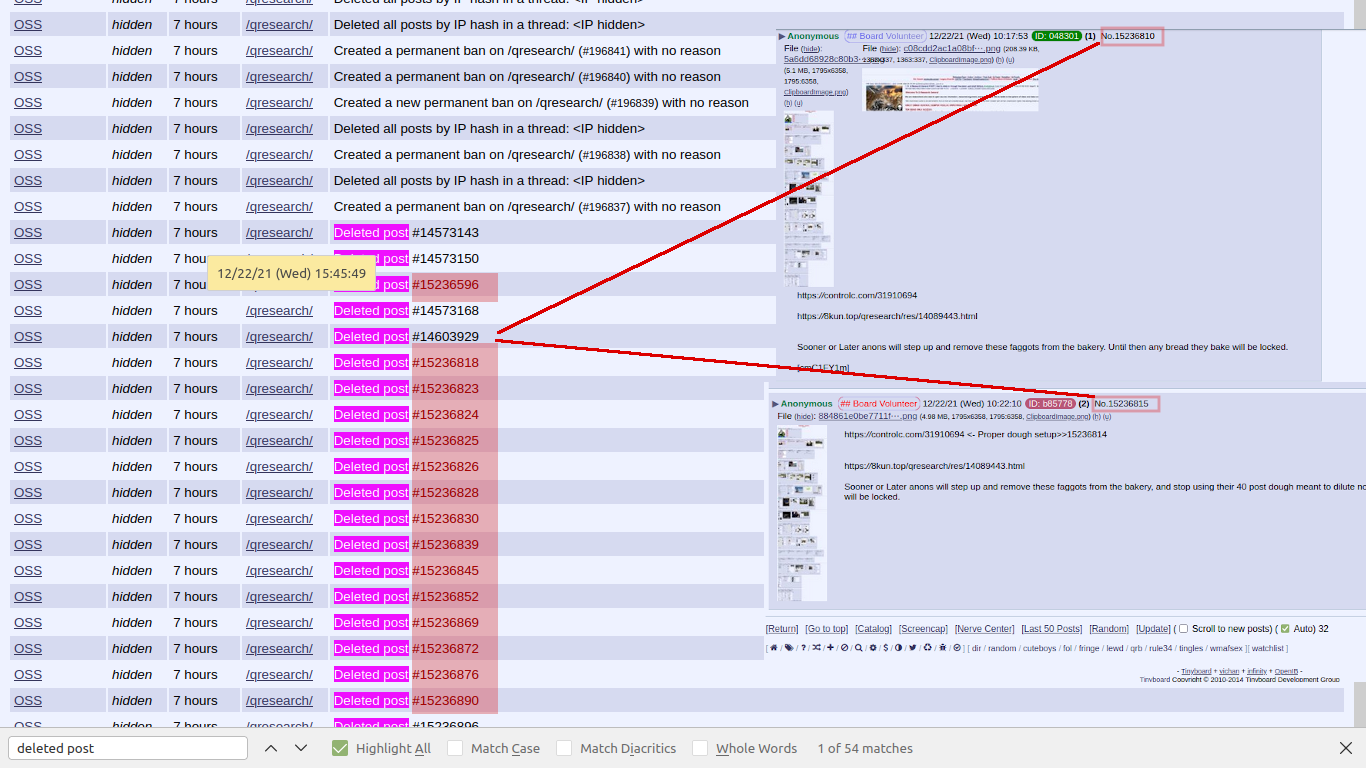The image size is (1366, 768).
Task: Click the OpenIB footer link
Action: coord(1286,671)
